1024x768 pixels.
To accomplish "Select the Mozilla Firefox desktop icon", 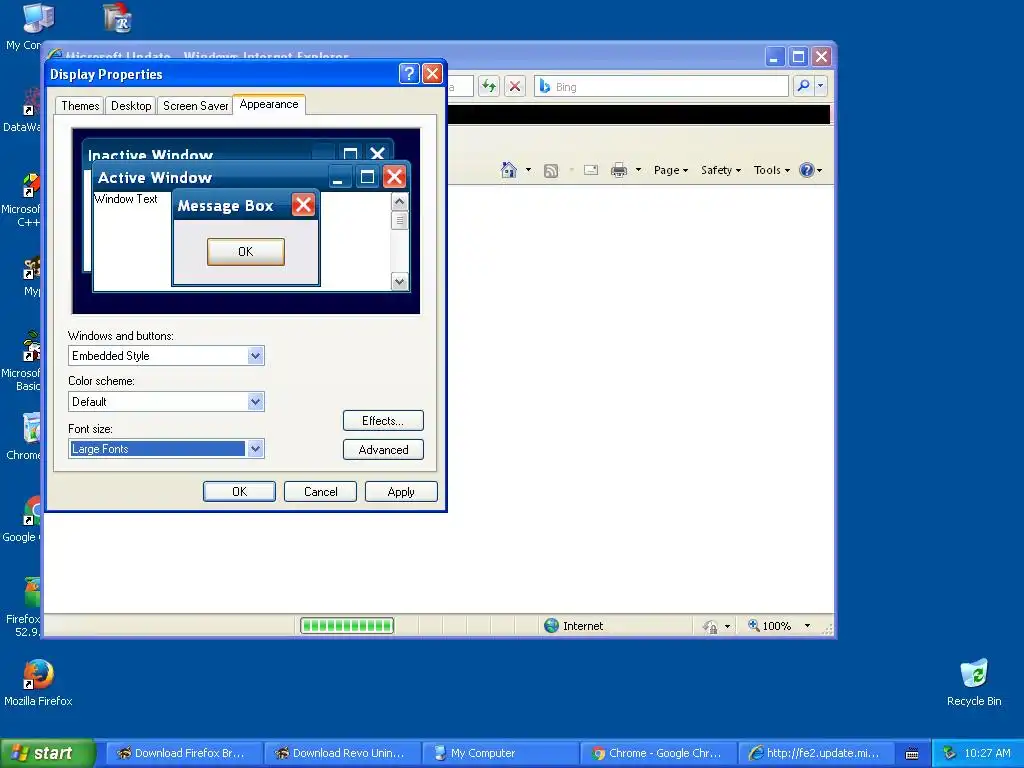I will 38,682.
